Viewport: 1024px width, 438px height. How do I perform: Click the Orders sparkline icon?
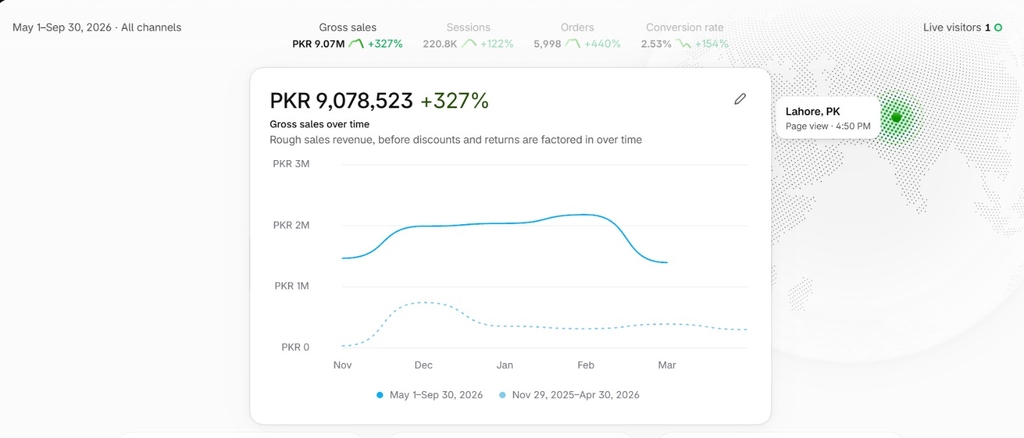tap(573, 44)
